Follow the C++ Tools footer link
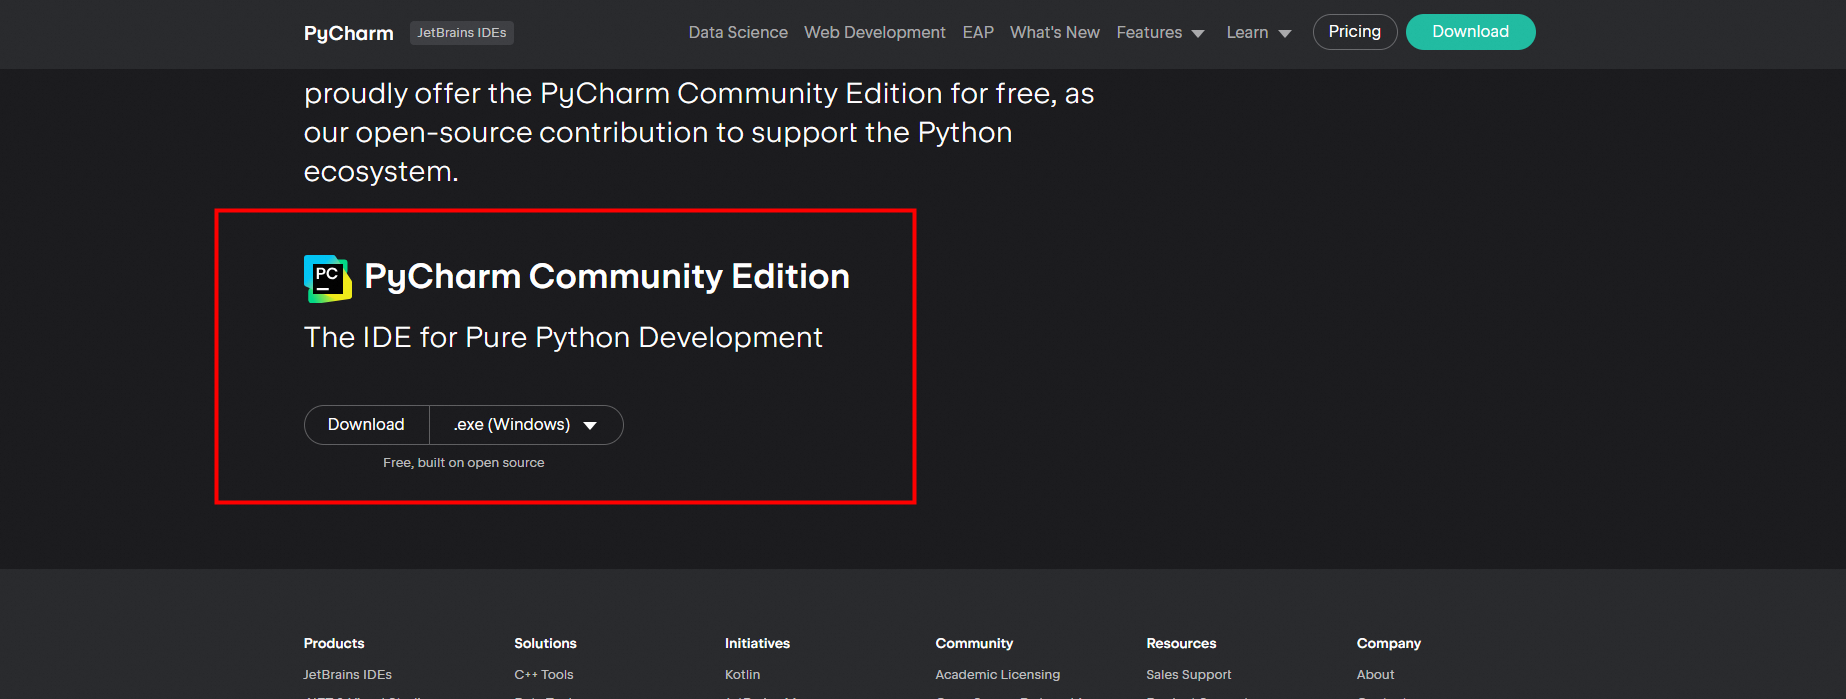 point(544,675)
